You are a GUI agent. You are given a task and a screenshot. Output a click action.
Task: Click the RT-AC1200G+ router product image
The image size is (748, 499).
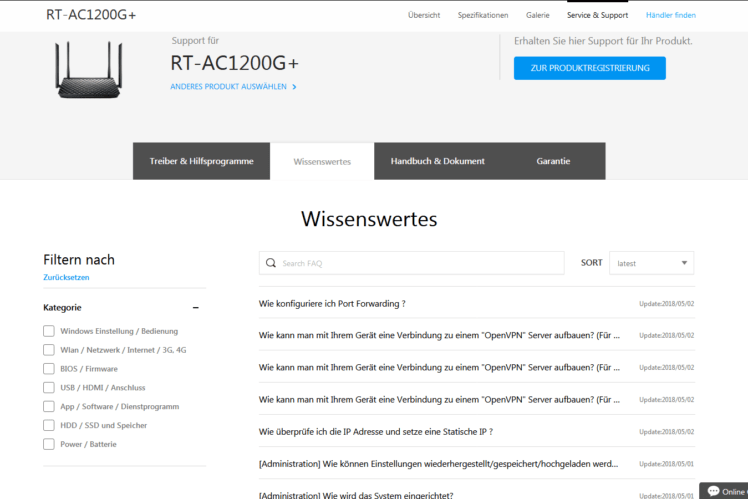tap(89, 70)
